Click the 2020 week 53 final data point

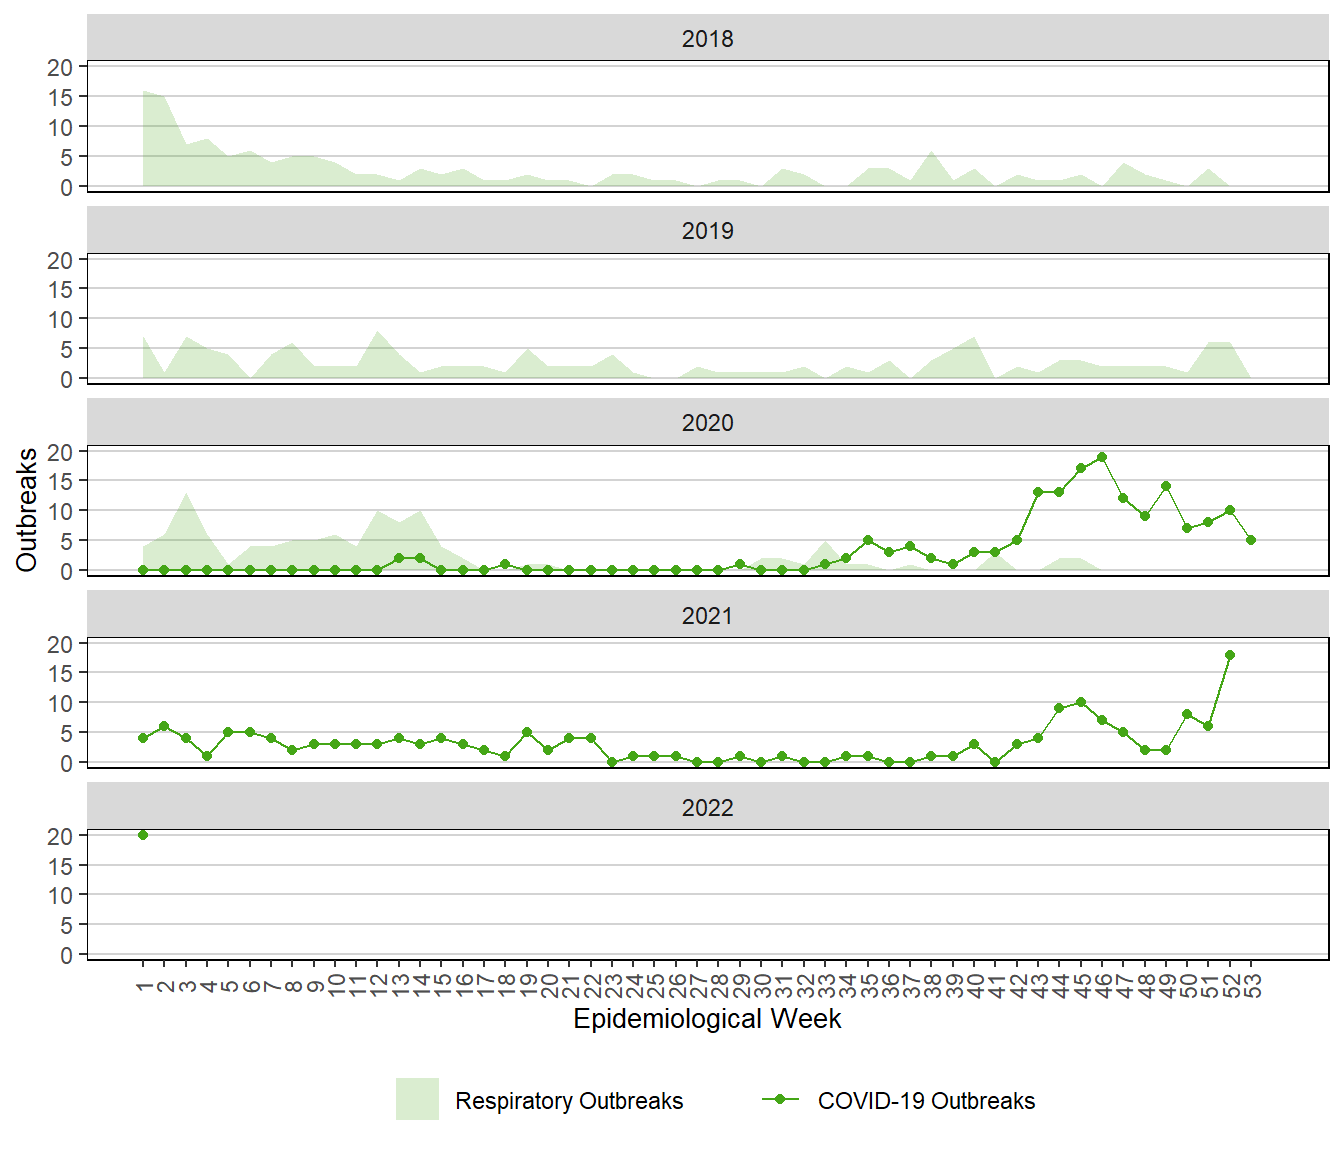click(x=1251, y=540)
